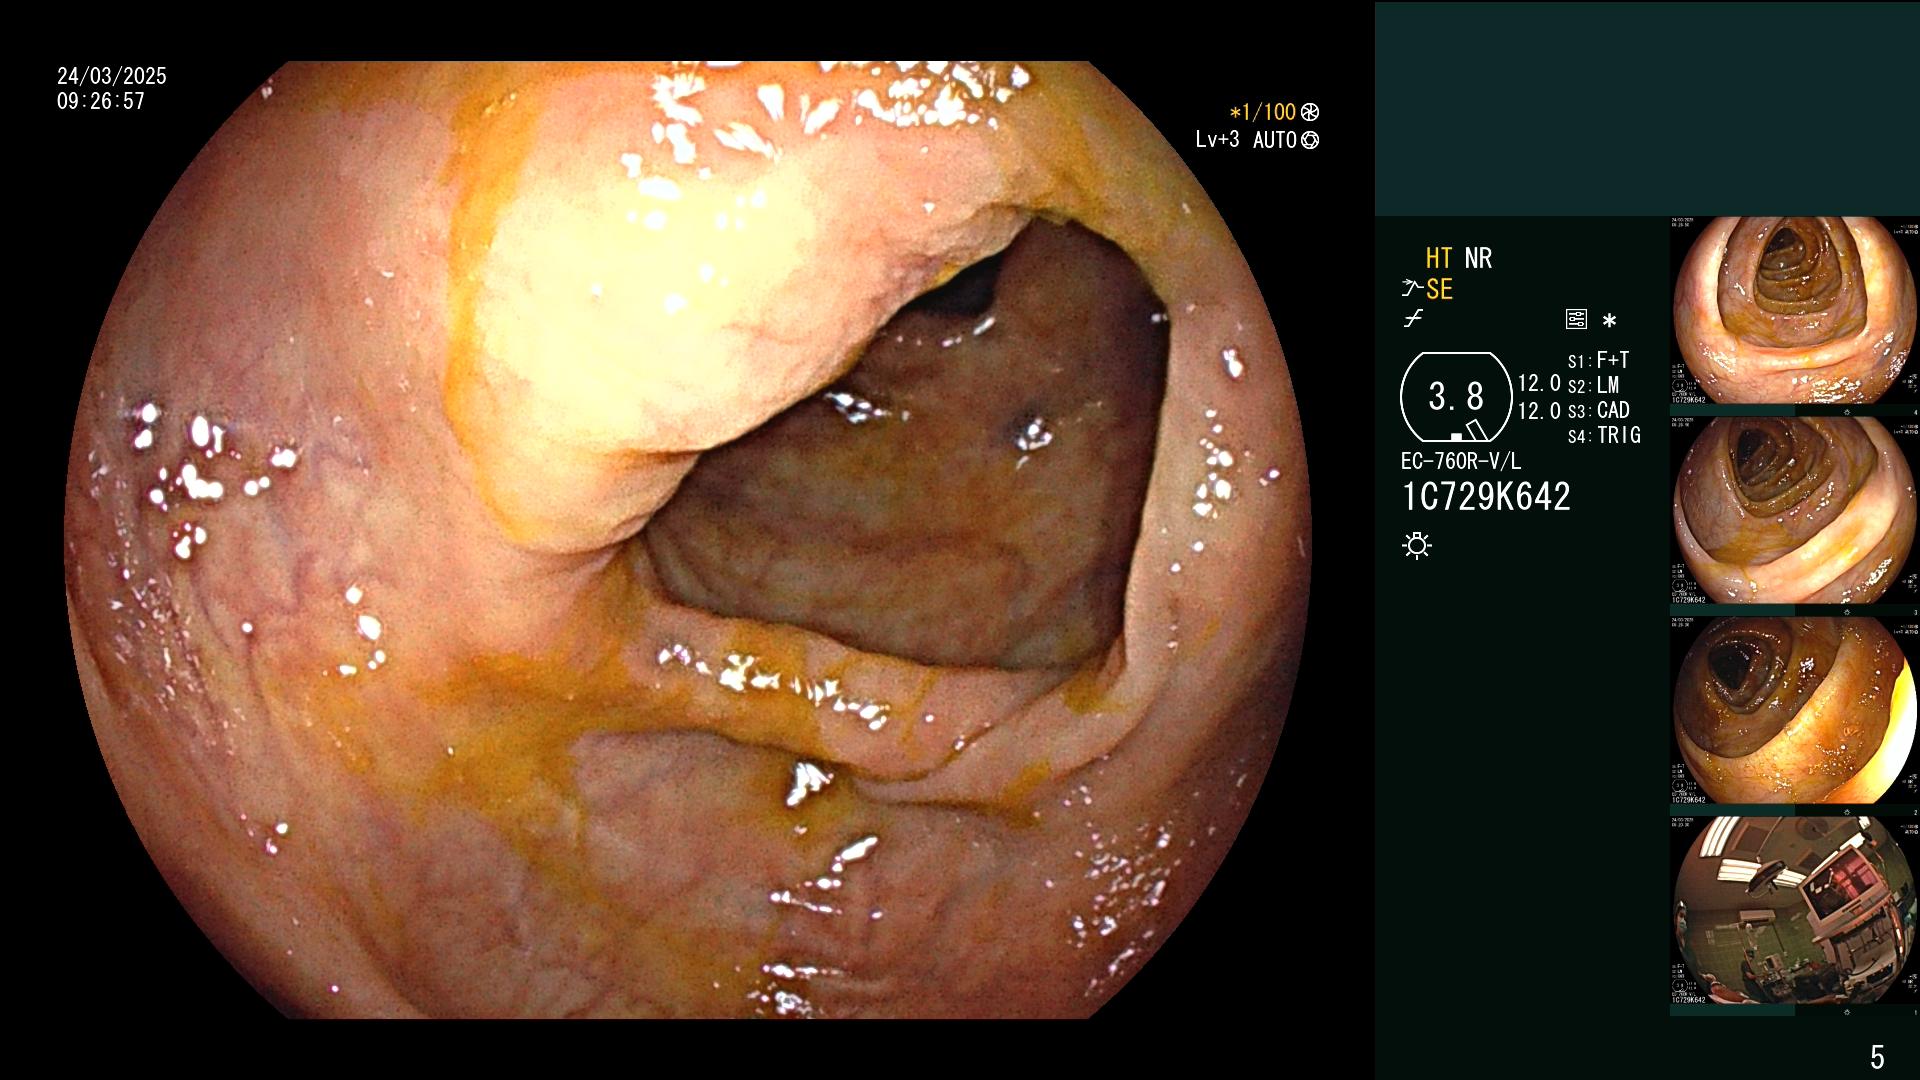Image resolution: width=1920 pixels, height=1080 pixels.
Task: Open captured thumbnail number 4
Action: point(1794,311)
